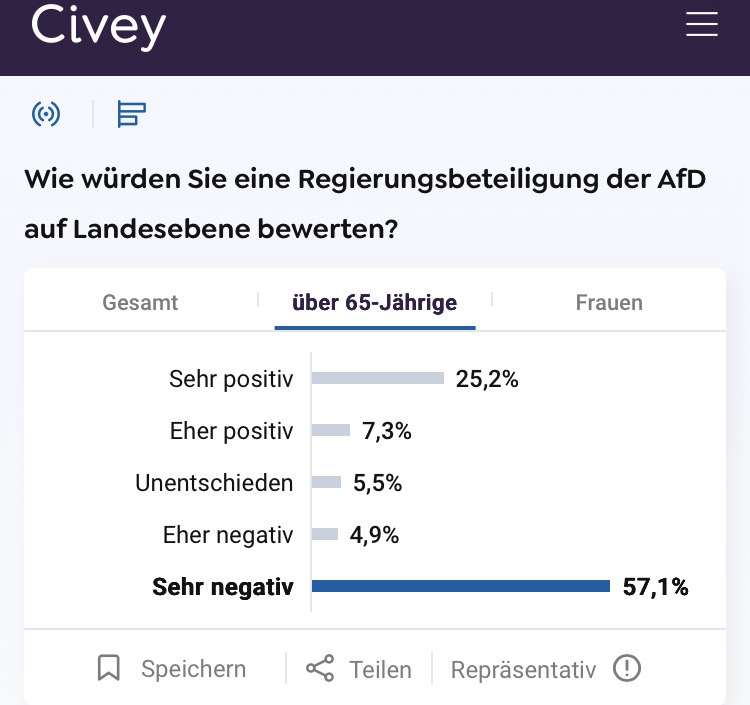
Task: Click the bar chart results icon
Action: click(x=131, y=114)
